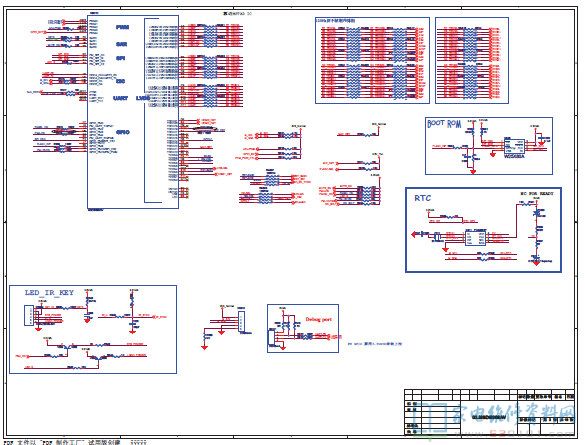This screenshot has width=585, height=445.
Task: Click the BOOT ROM block title
Action: [444, 124]
